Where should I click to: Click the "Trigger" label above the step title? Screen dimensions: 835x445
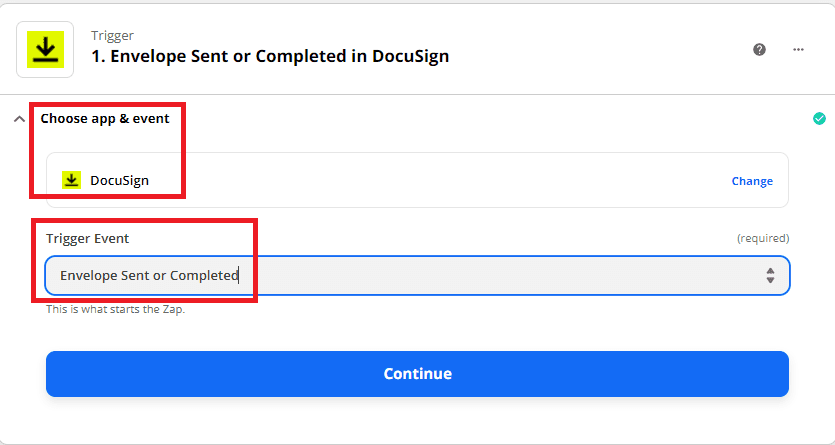(x=111, y=36)
